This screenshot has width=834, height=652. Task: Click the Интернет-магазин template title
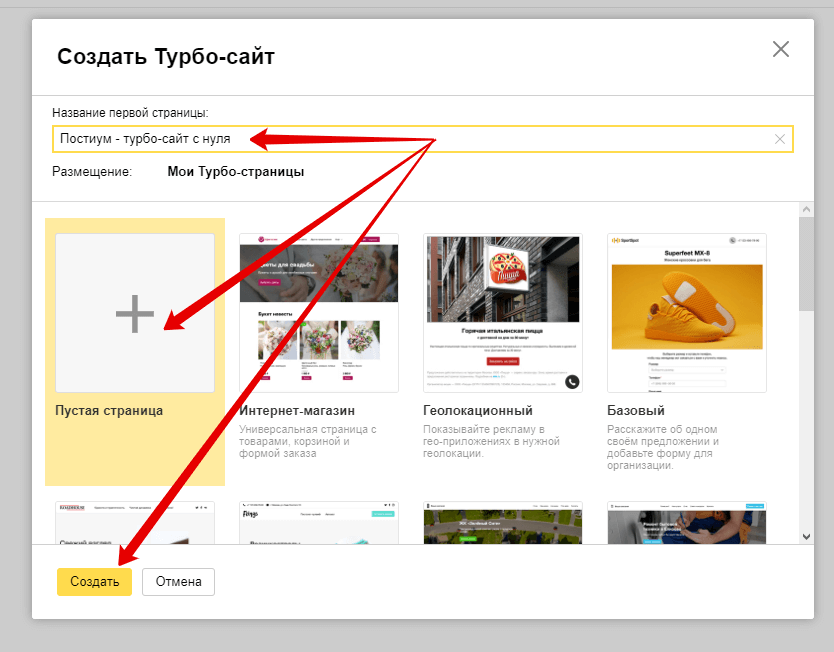297,410
